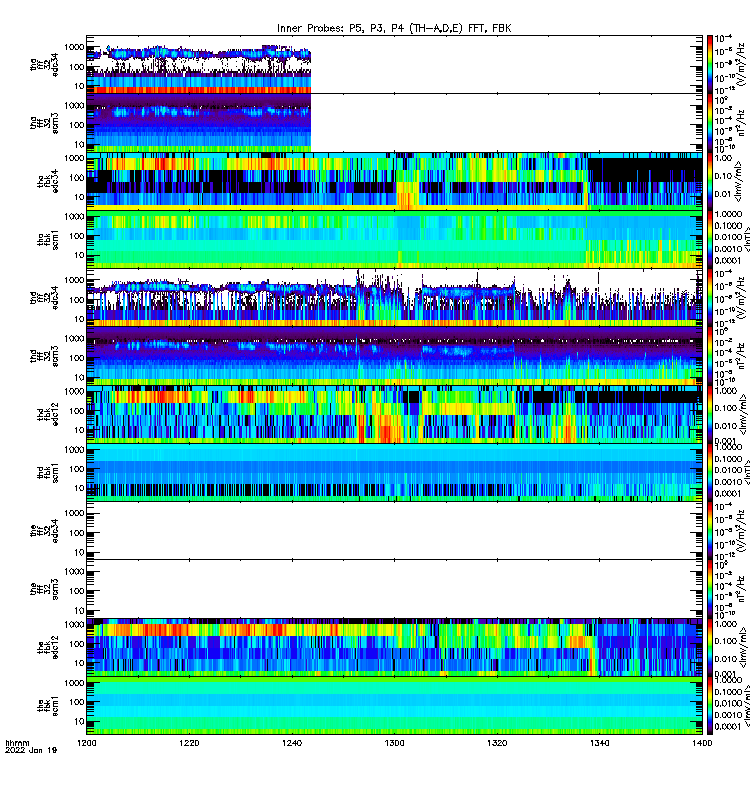Click the 'tha fff 32 edc34' panel label
Screen dimensions: 750x800
(x=44, y=65)
